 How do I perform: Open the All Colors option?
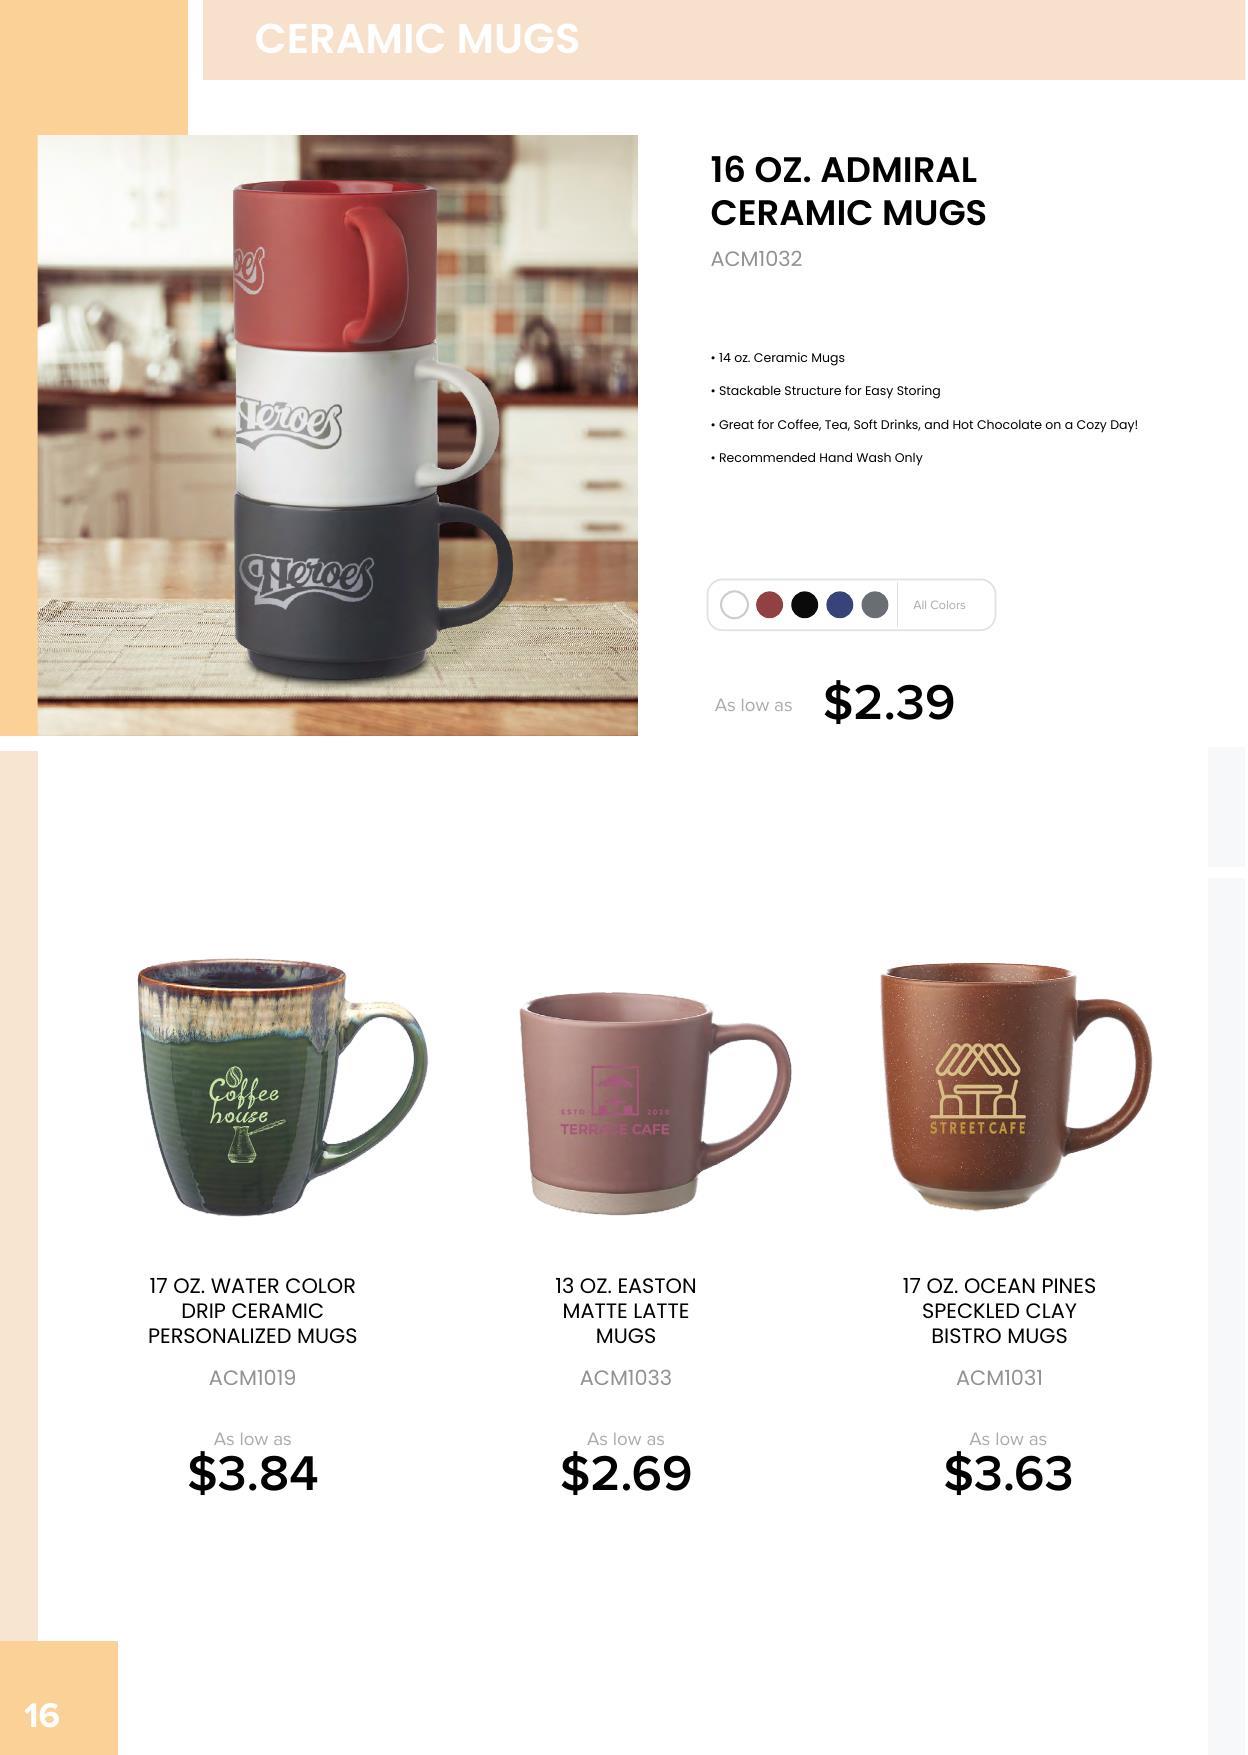[939, 605]
